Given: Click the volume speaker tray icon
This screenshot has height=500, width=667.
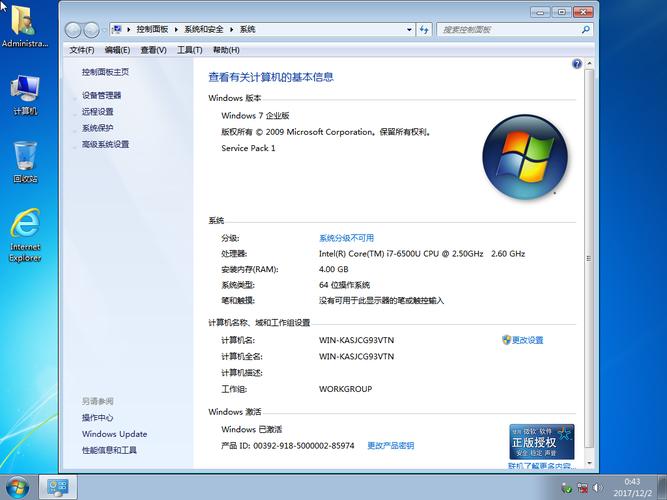Looking at the screenshot, I should click(x=598, y=488).
